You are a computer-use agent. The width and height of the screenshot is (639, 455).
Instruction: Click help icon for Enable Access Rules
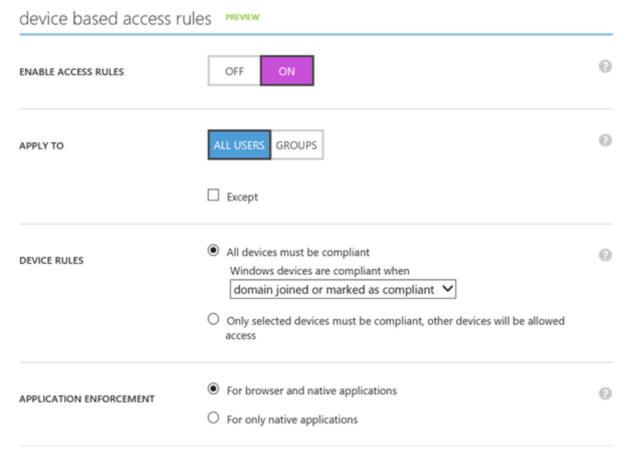[x=604, y=67]
